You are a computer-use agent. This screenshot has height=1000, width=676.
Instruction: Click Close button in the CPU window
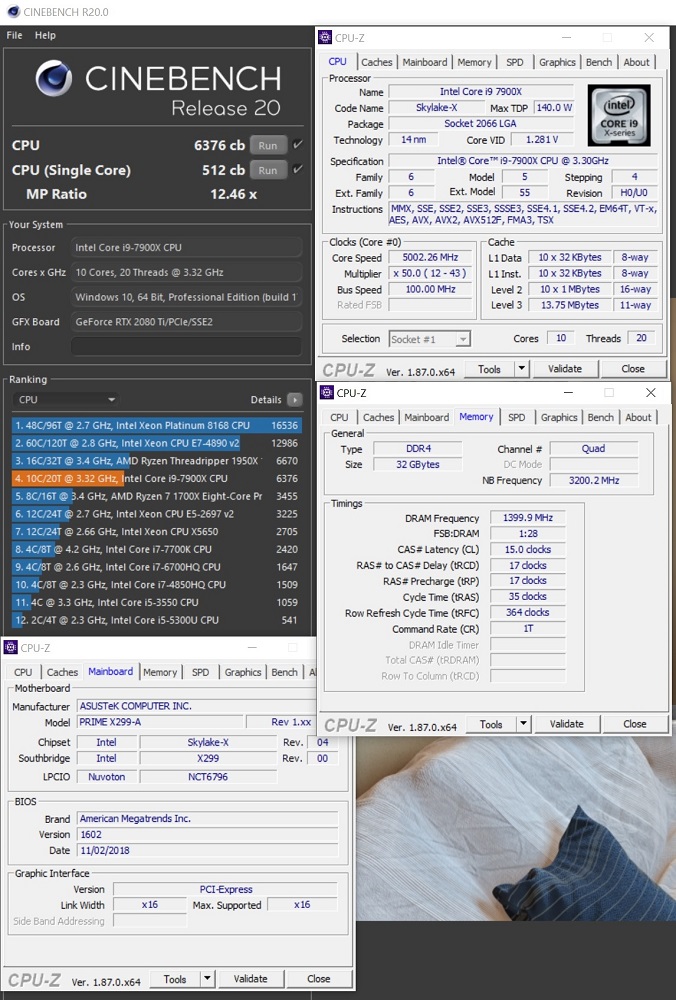[x=633, y=369]
